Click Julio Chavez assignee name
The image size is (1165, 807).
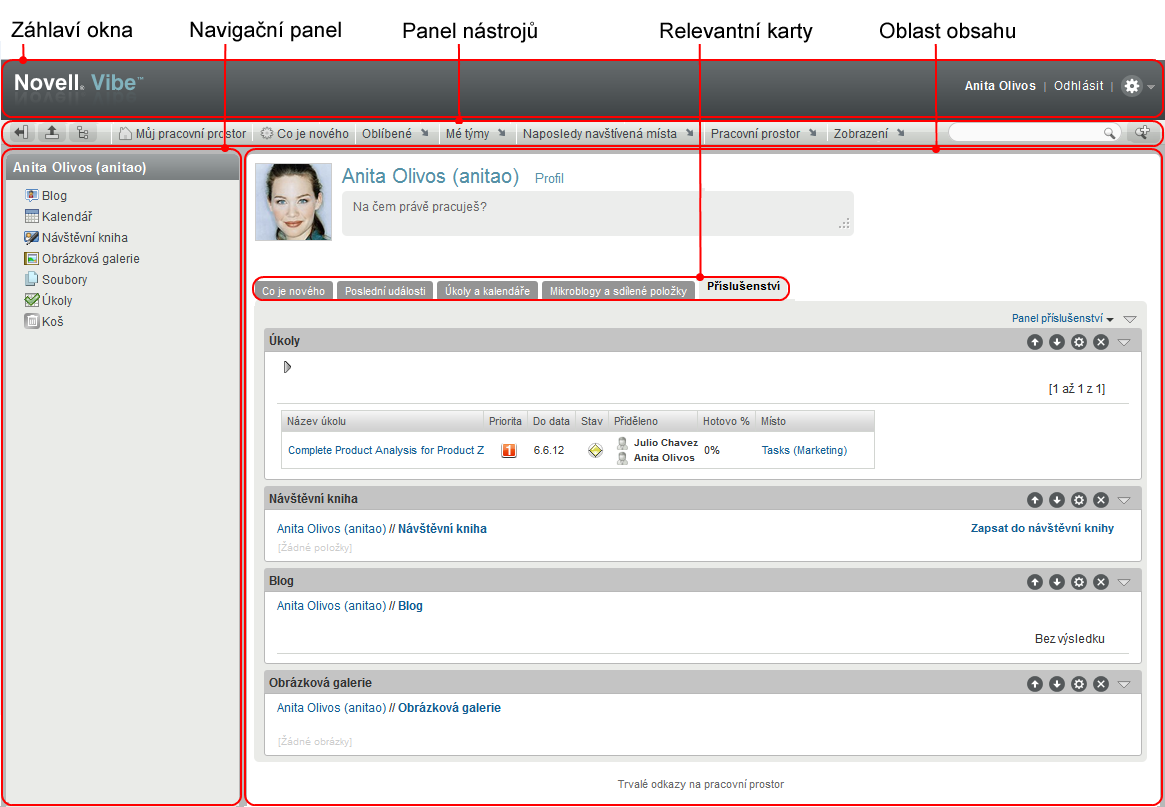(666, 443)
